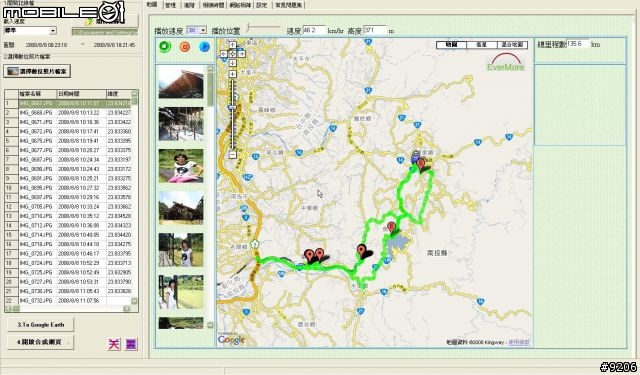Click the 播放位置 playback position slider
640x375 pixels.
[x=264, y=28]
